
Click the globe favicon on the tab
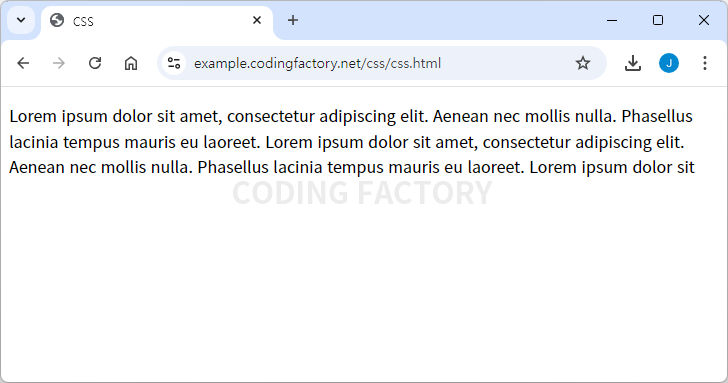click(57, 20)
